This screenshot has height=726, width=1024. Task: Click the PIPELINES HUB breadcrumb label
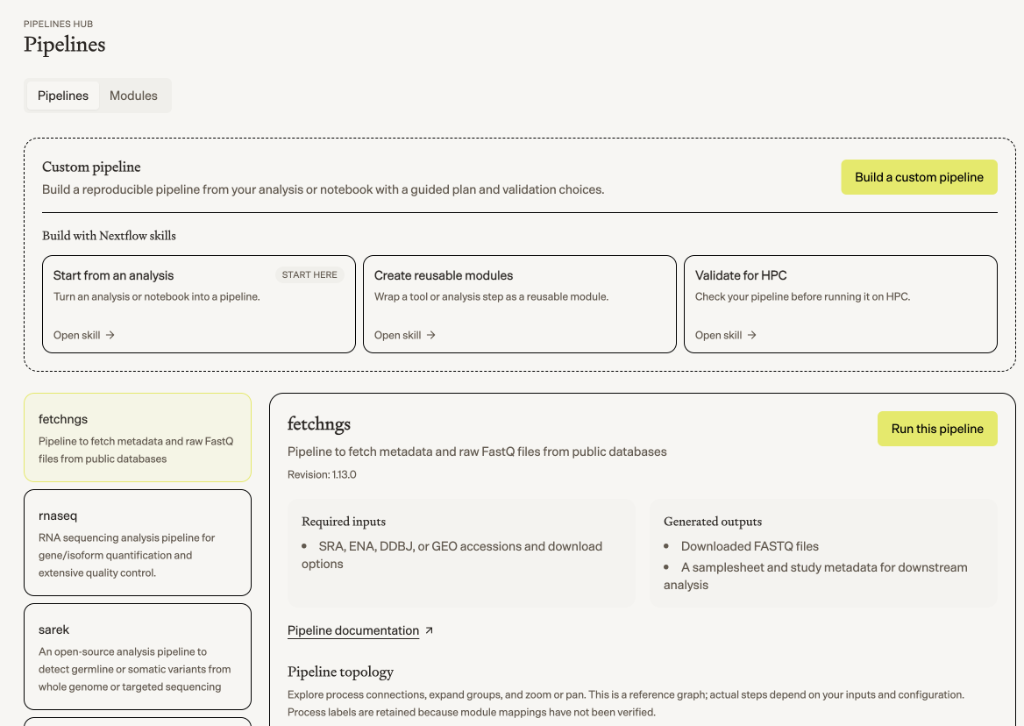[x=58, y=24]
